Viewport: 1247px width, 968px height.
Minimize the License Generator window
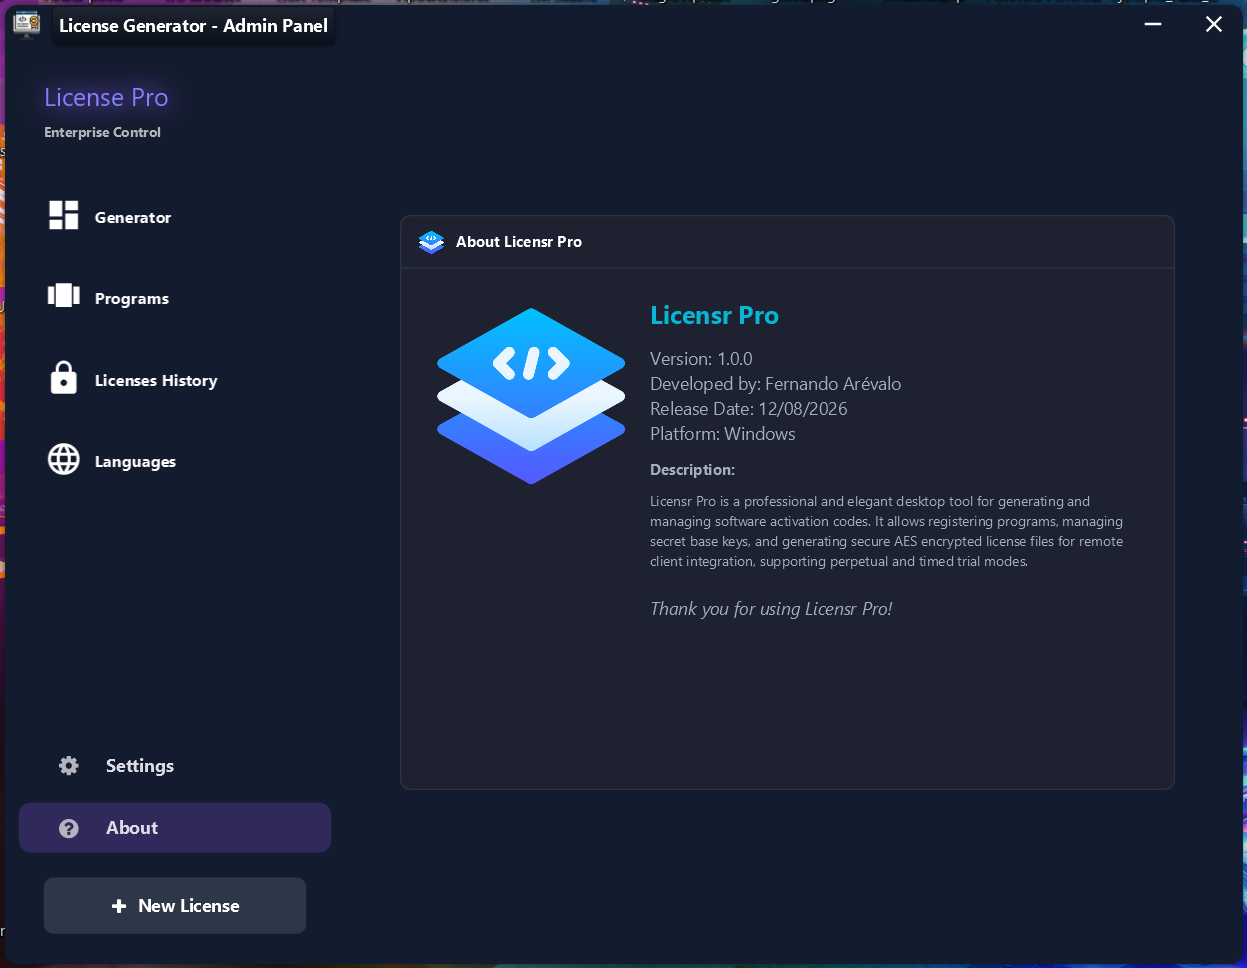click(x=1153, y=24)
